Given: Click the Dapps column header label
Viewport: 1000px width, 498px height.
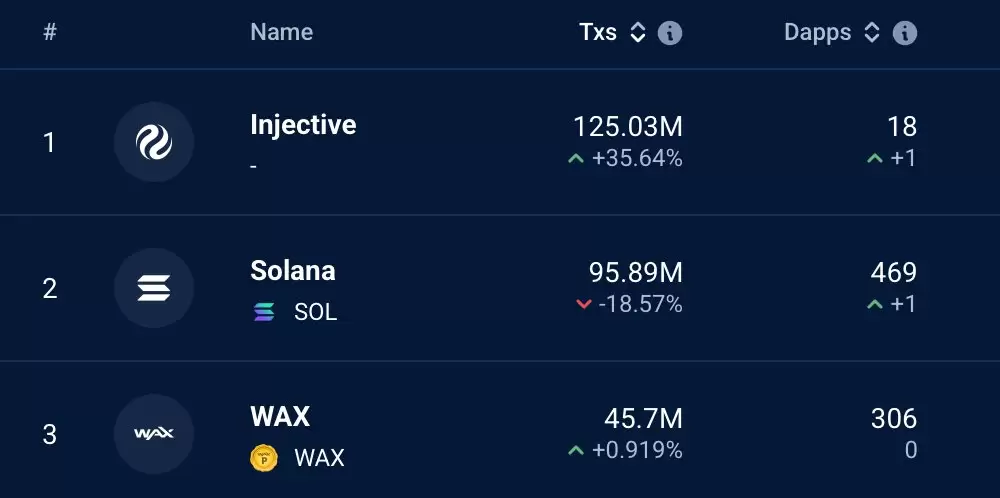Looking at the screenshot, I should (818, 32).
